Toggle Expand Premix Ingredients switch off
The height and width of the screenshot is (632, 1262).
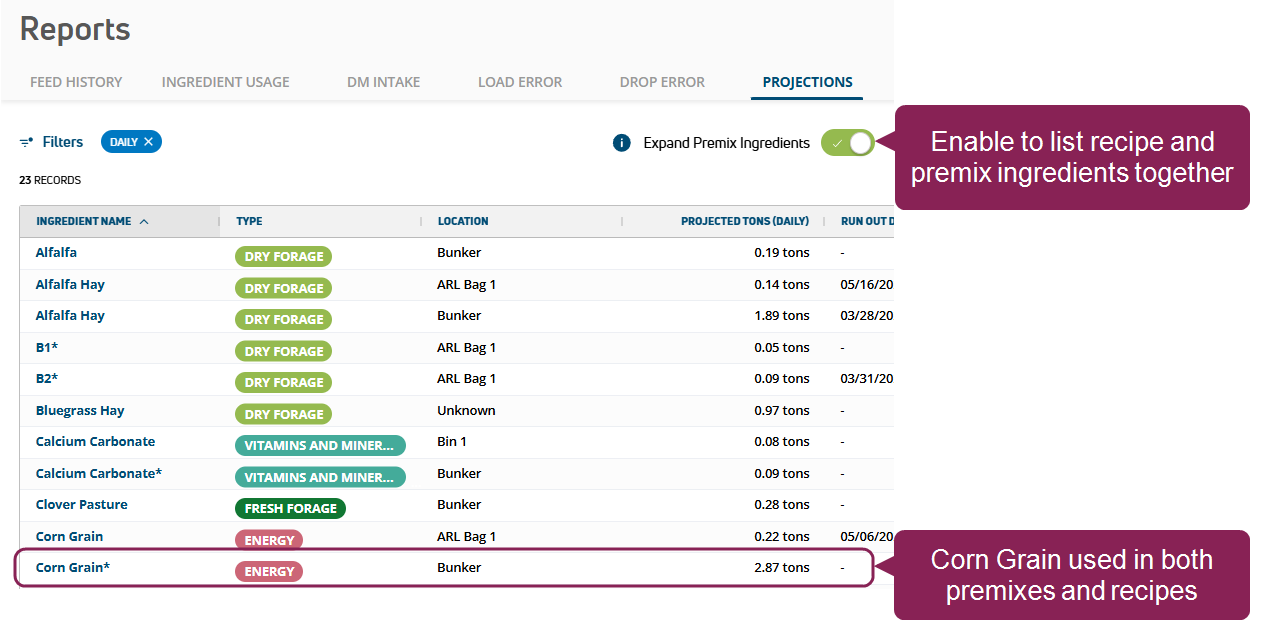pos(847,143)
